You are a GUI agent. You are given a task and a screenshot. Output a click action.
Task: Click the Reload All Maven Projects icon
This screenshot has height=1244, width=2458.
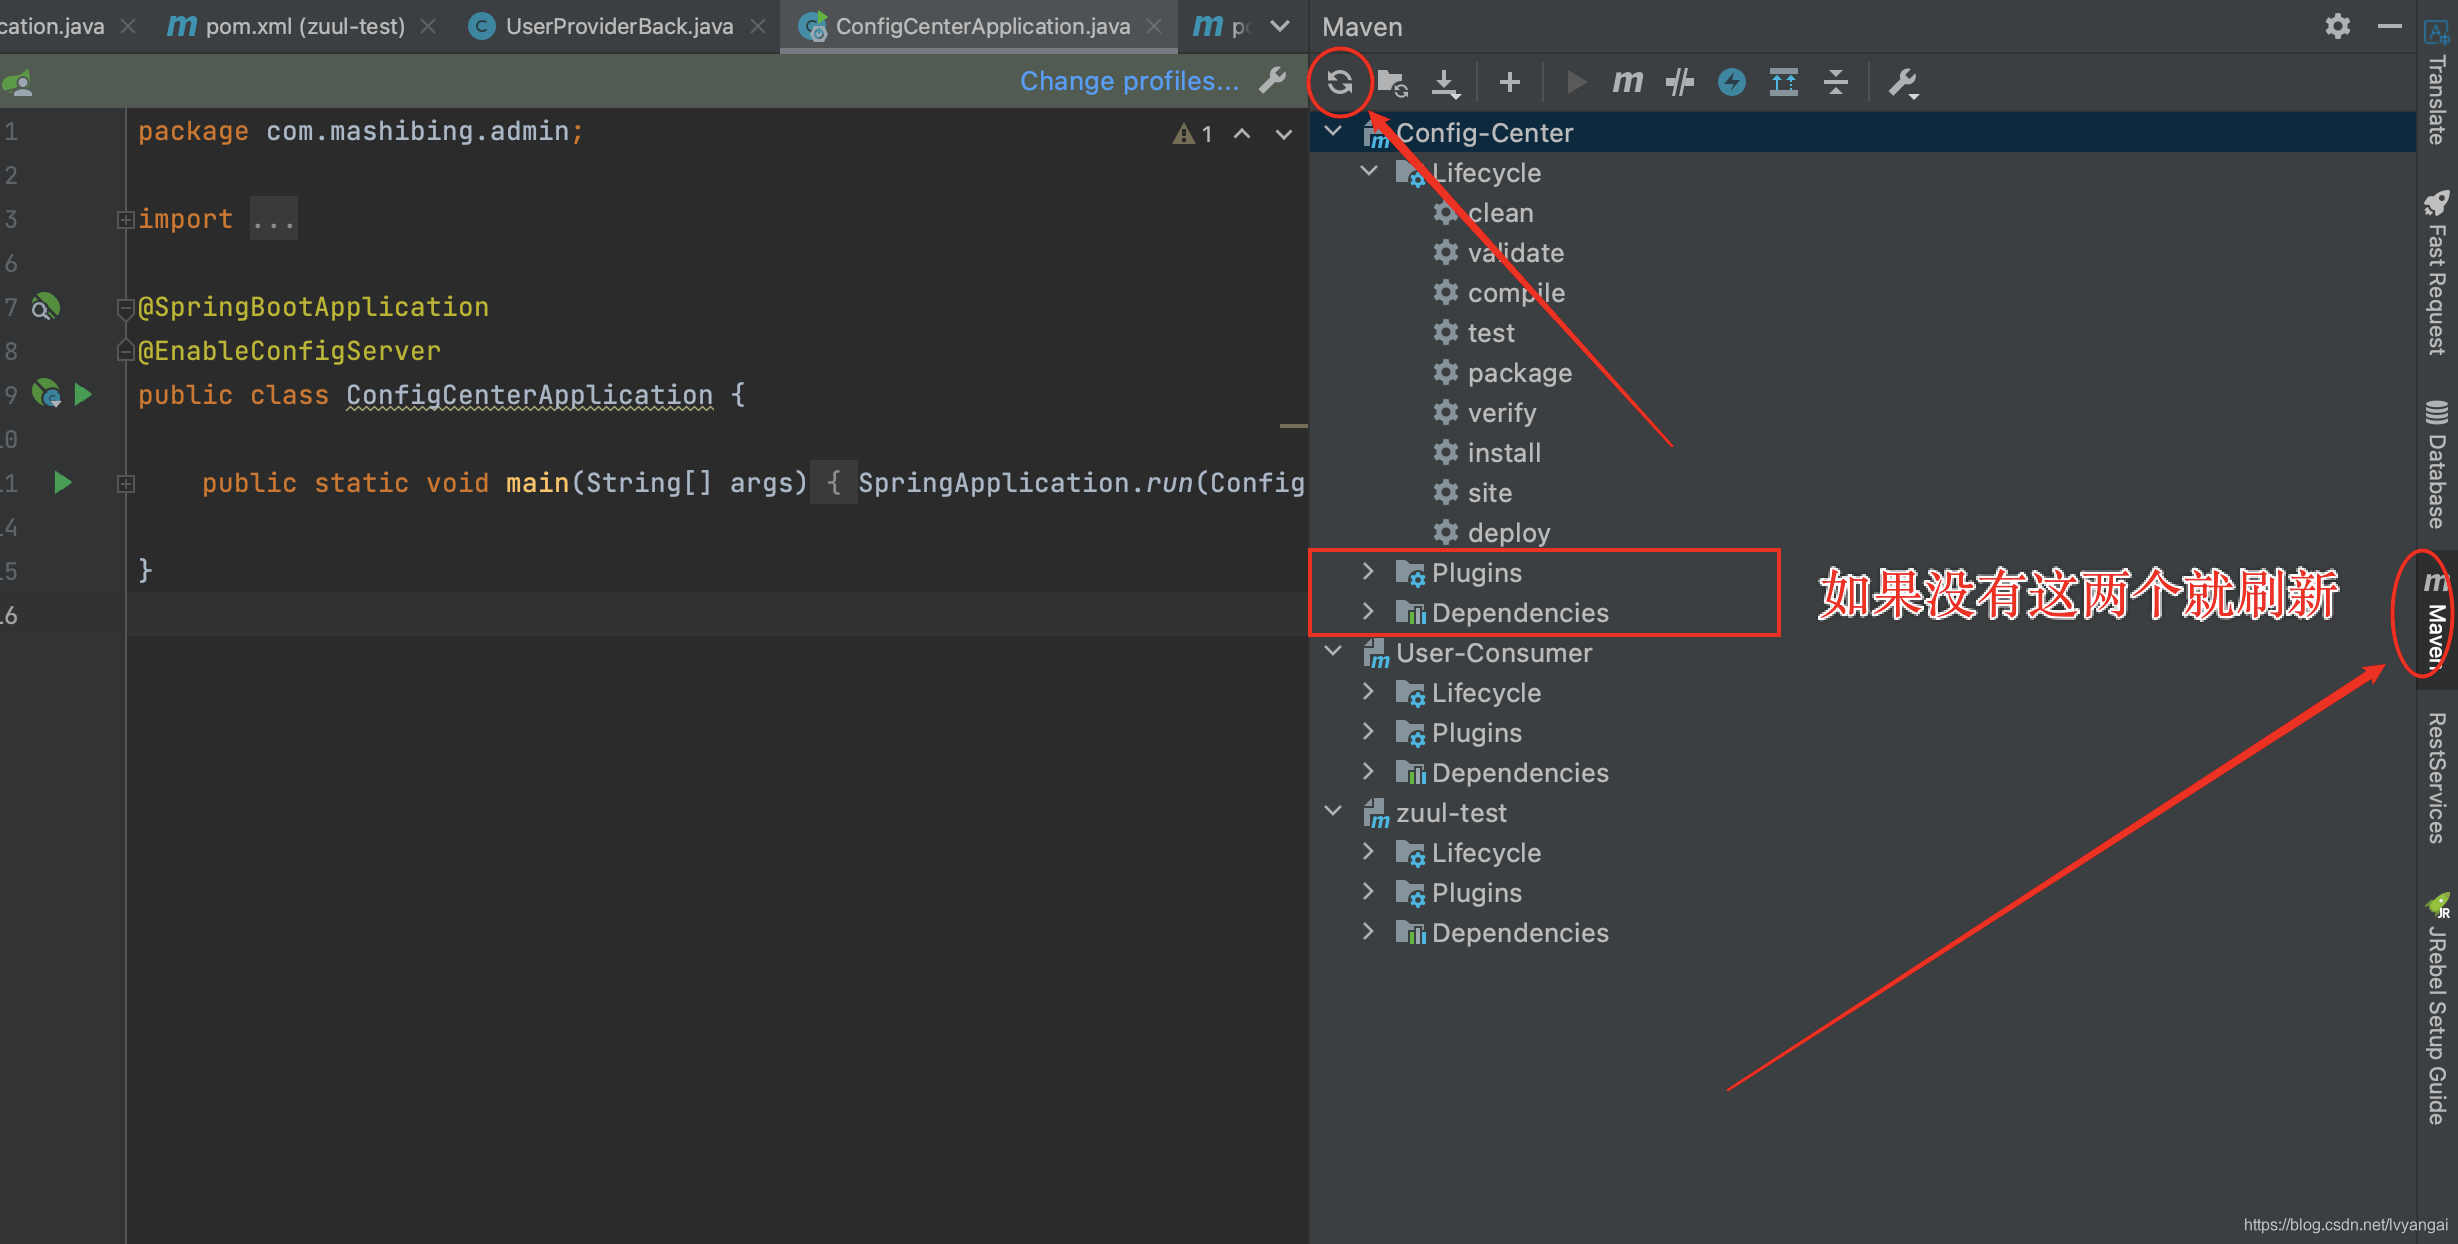coord(1340,82)
